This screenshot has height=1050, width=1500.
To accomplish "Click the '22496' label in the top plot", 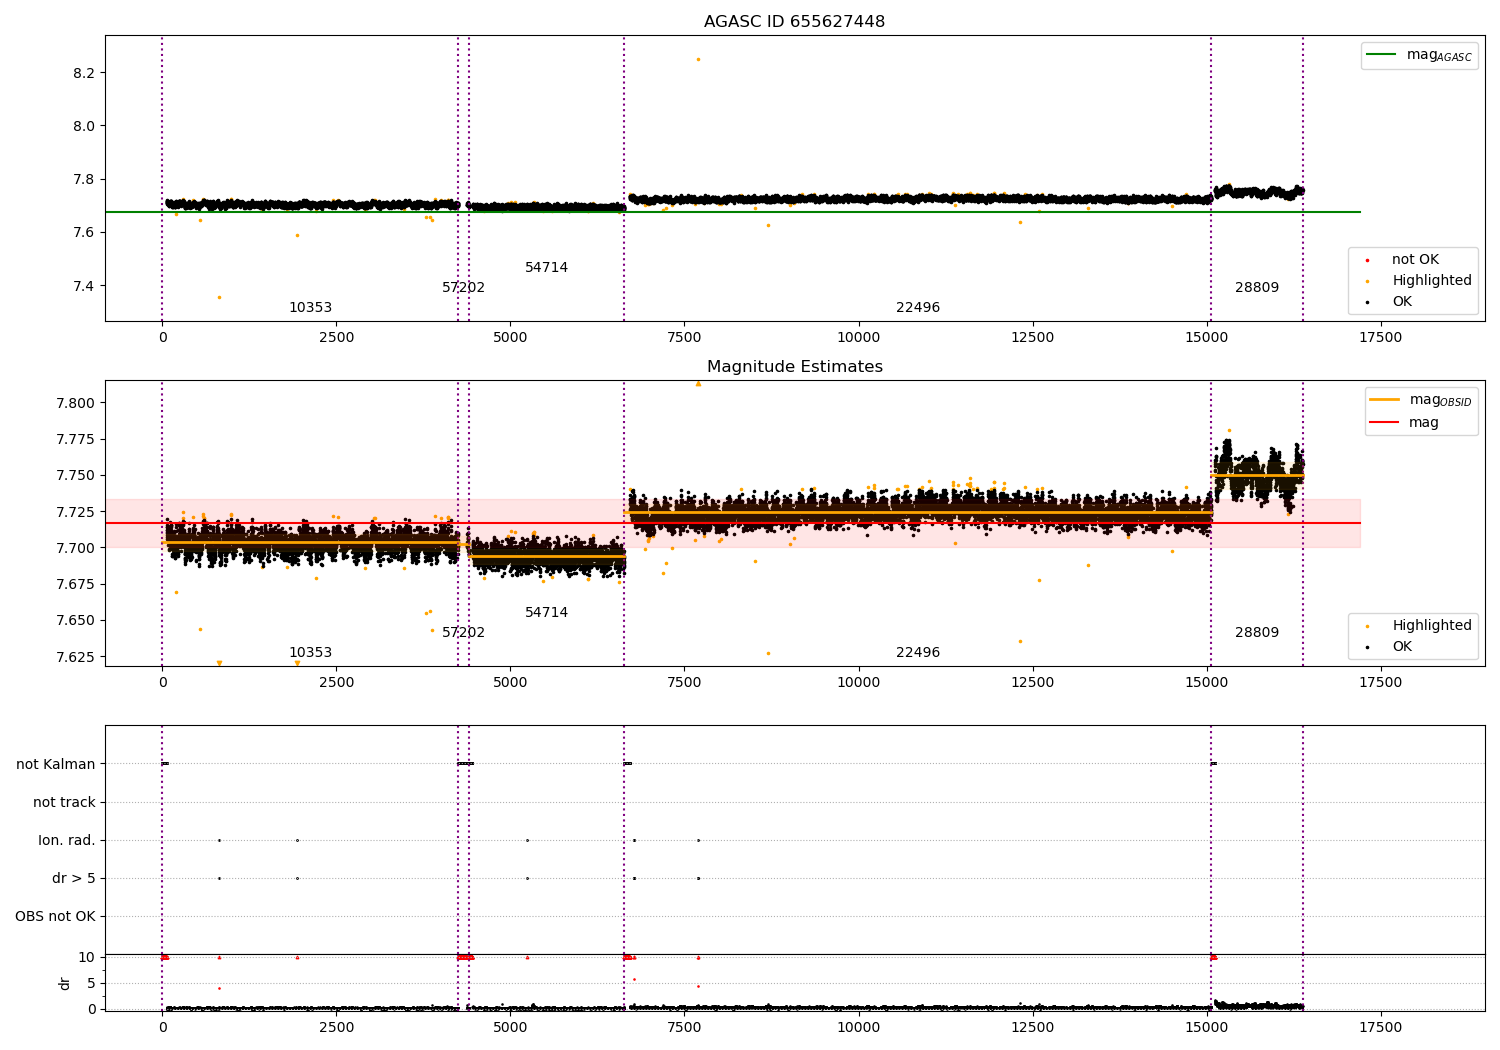I will pyautogui.click(x=918, y=308).
